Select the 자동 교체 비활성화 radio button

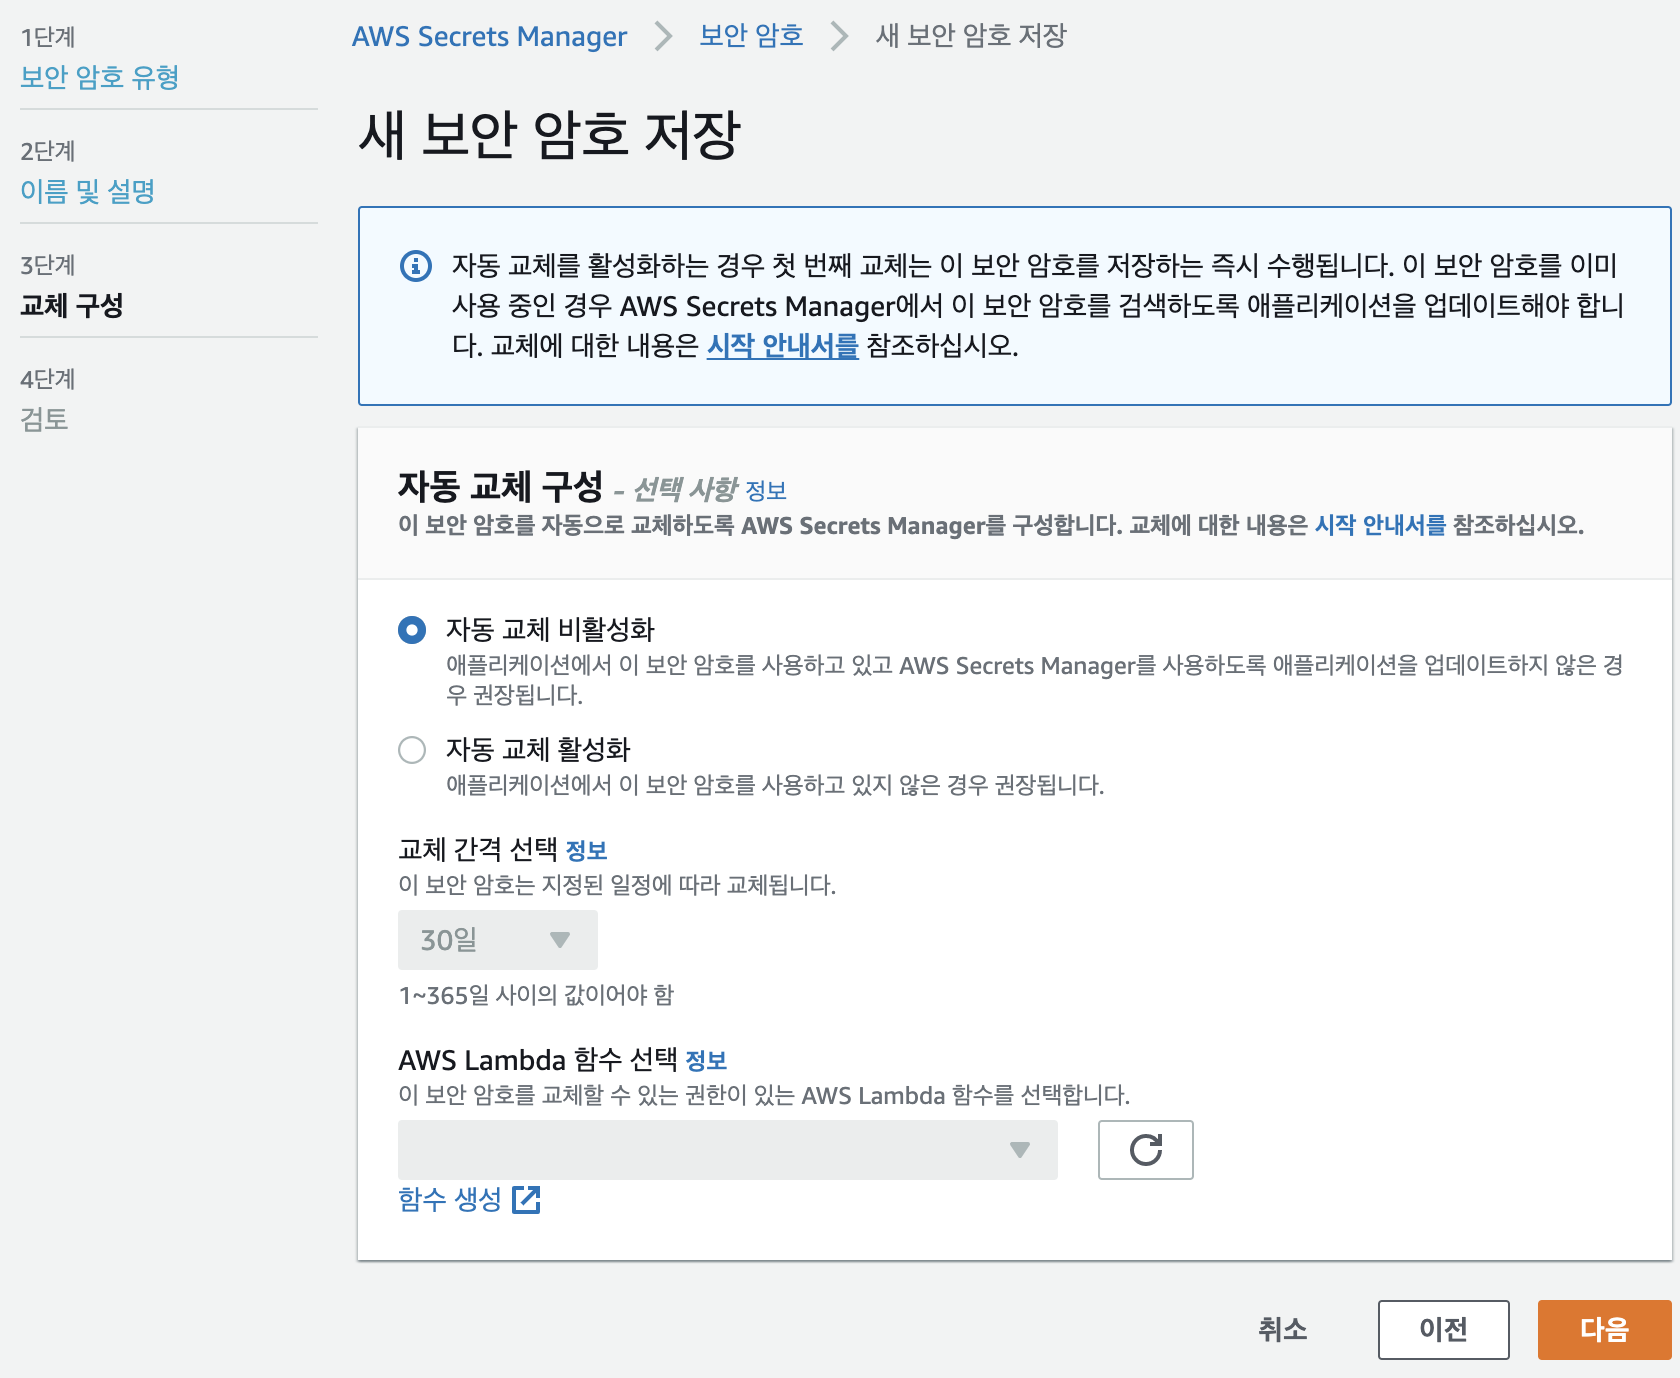(412, 630)
